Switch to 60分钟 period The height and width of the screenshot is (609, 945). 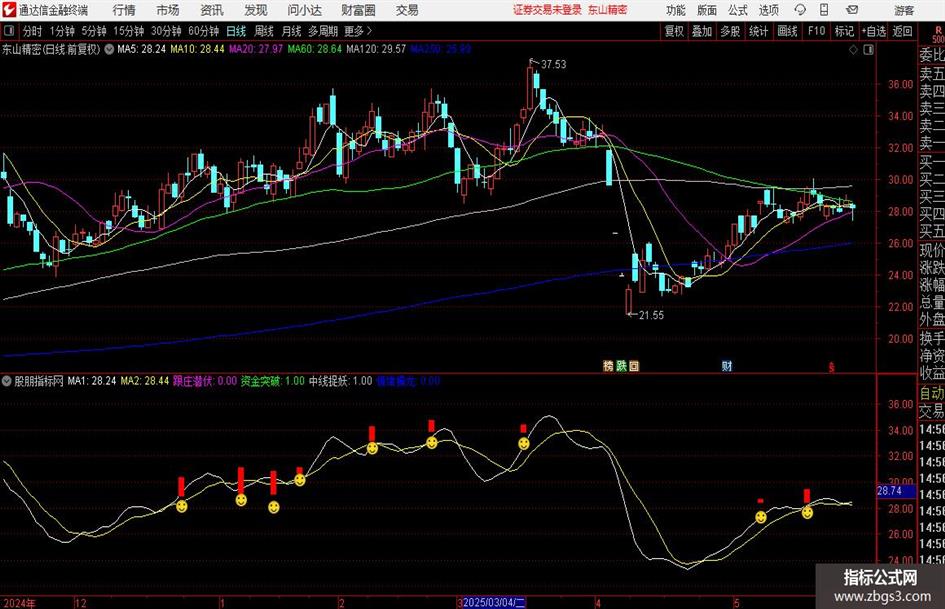pyautogui.click(x=204, y=31)
